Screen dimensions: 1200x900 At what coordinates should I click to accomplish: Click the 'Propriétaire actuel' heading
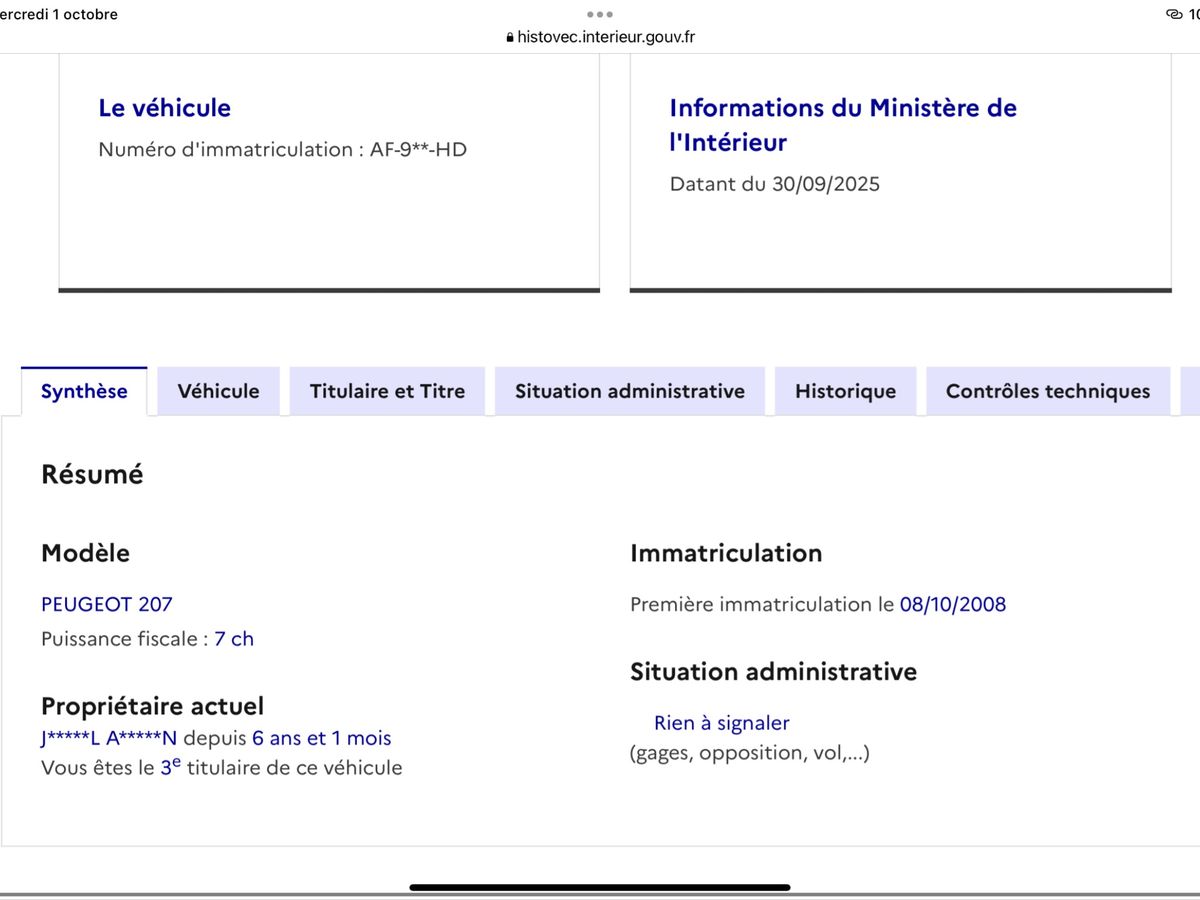[153, 707]
